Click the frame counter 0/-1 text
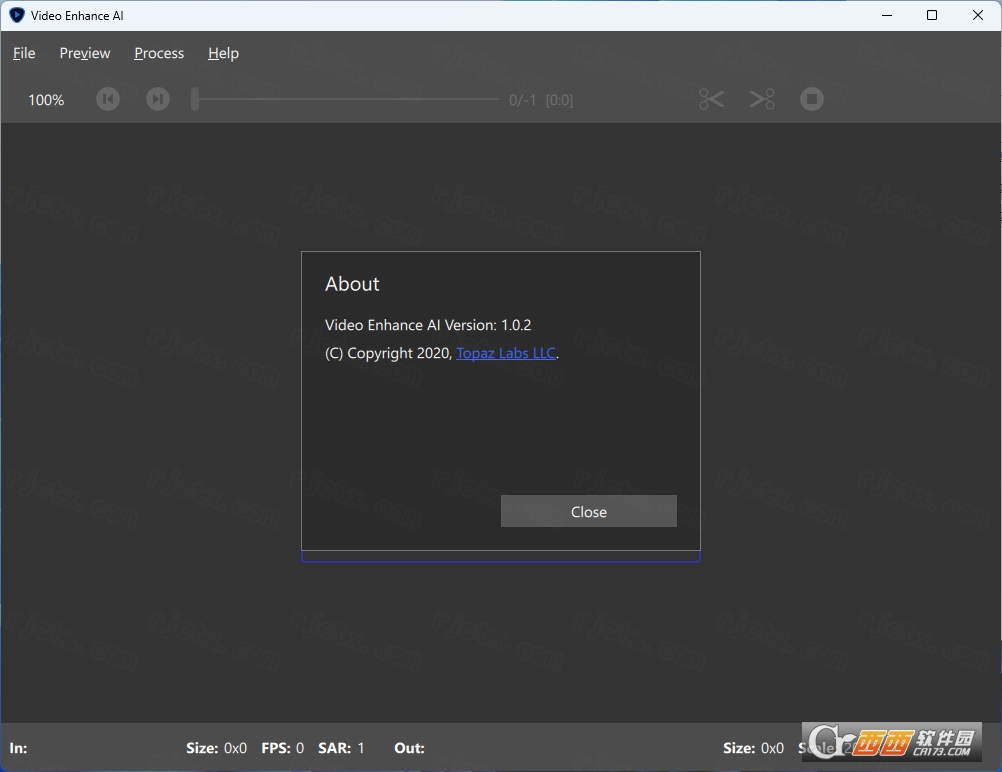Screen dimensions: 1002x772 click(522, 100)
